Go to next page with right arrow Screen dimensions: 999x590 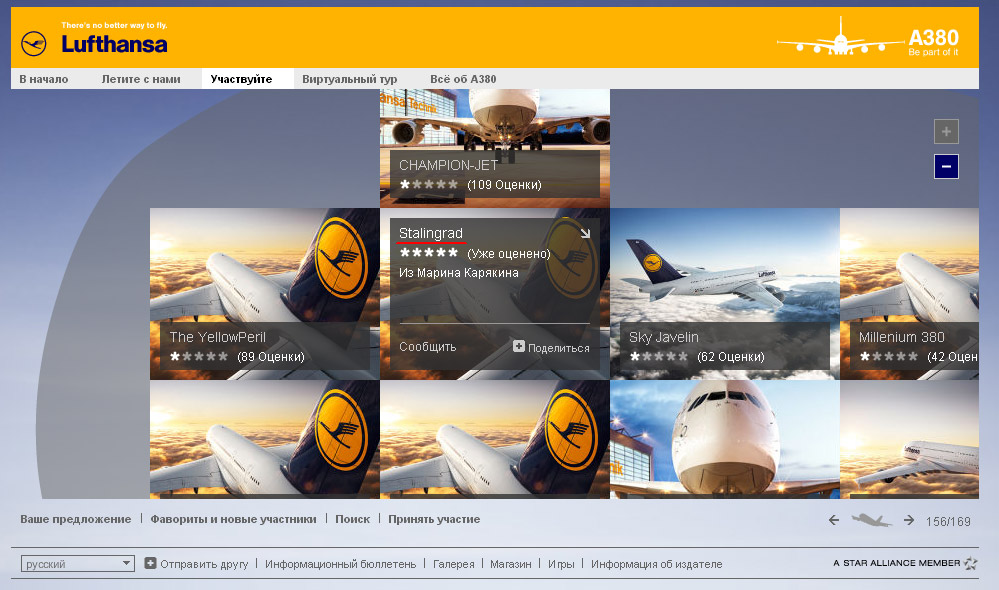(x=909, y=521)
